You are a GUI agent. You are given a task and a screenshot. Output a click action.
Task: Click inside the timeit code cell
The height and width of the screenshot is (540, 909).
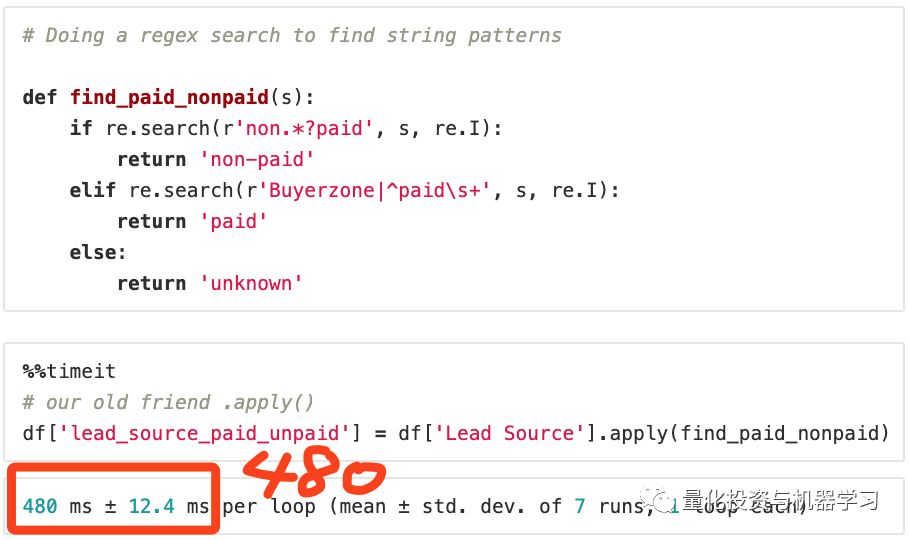pos(454,402)
